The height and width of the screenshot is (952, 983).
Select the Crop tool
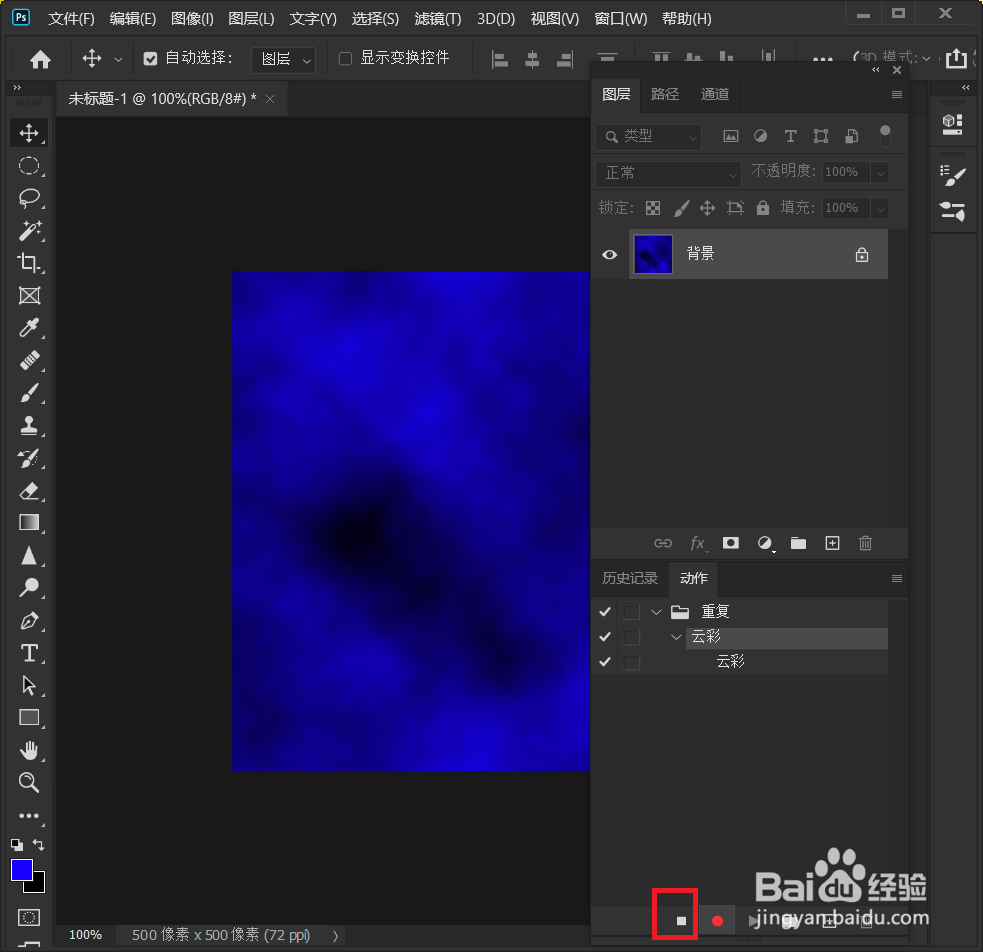click(x=29, y=264)
